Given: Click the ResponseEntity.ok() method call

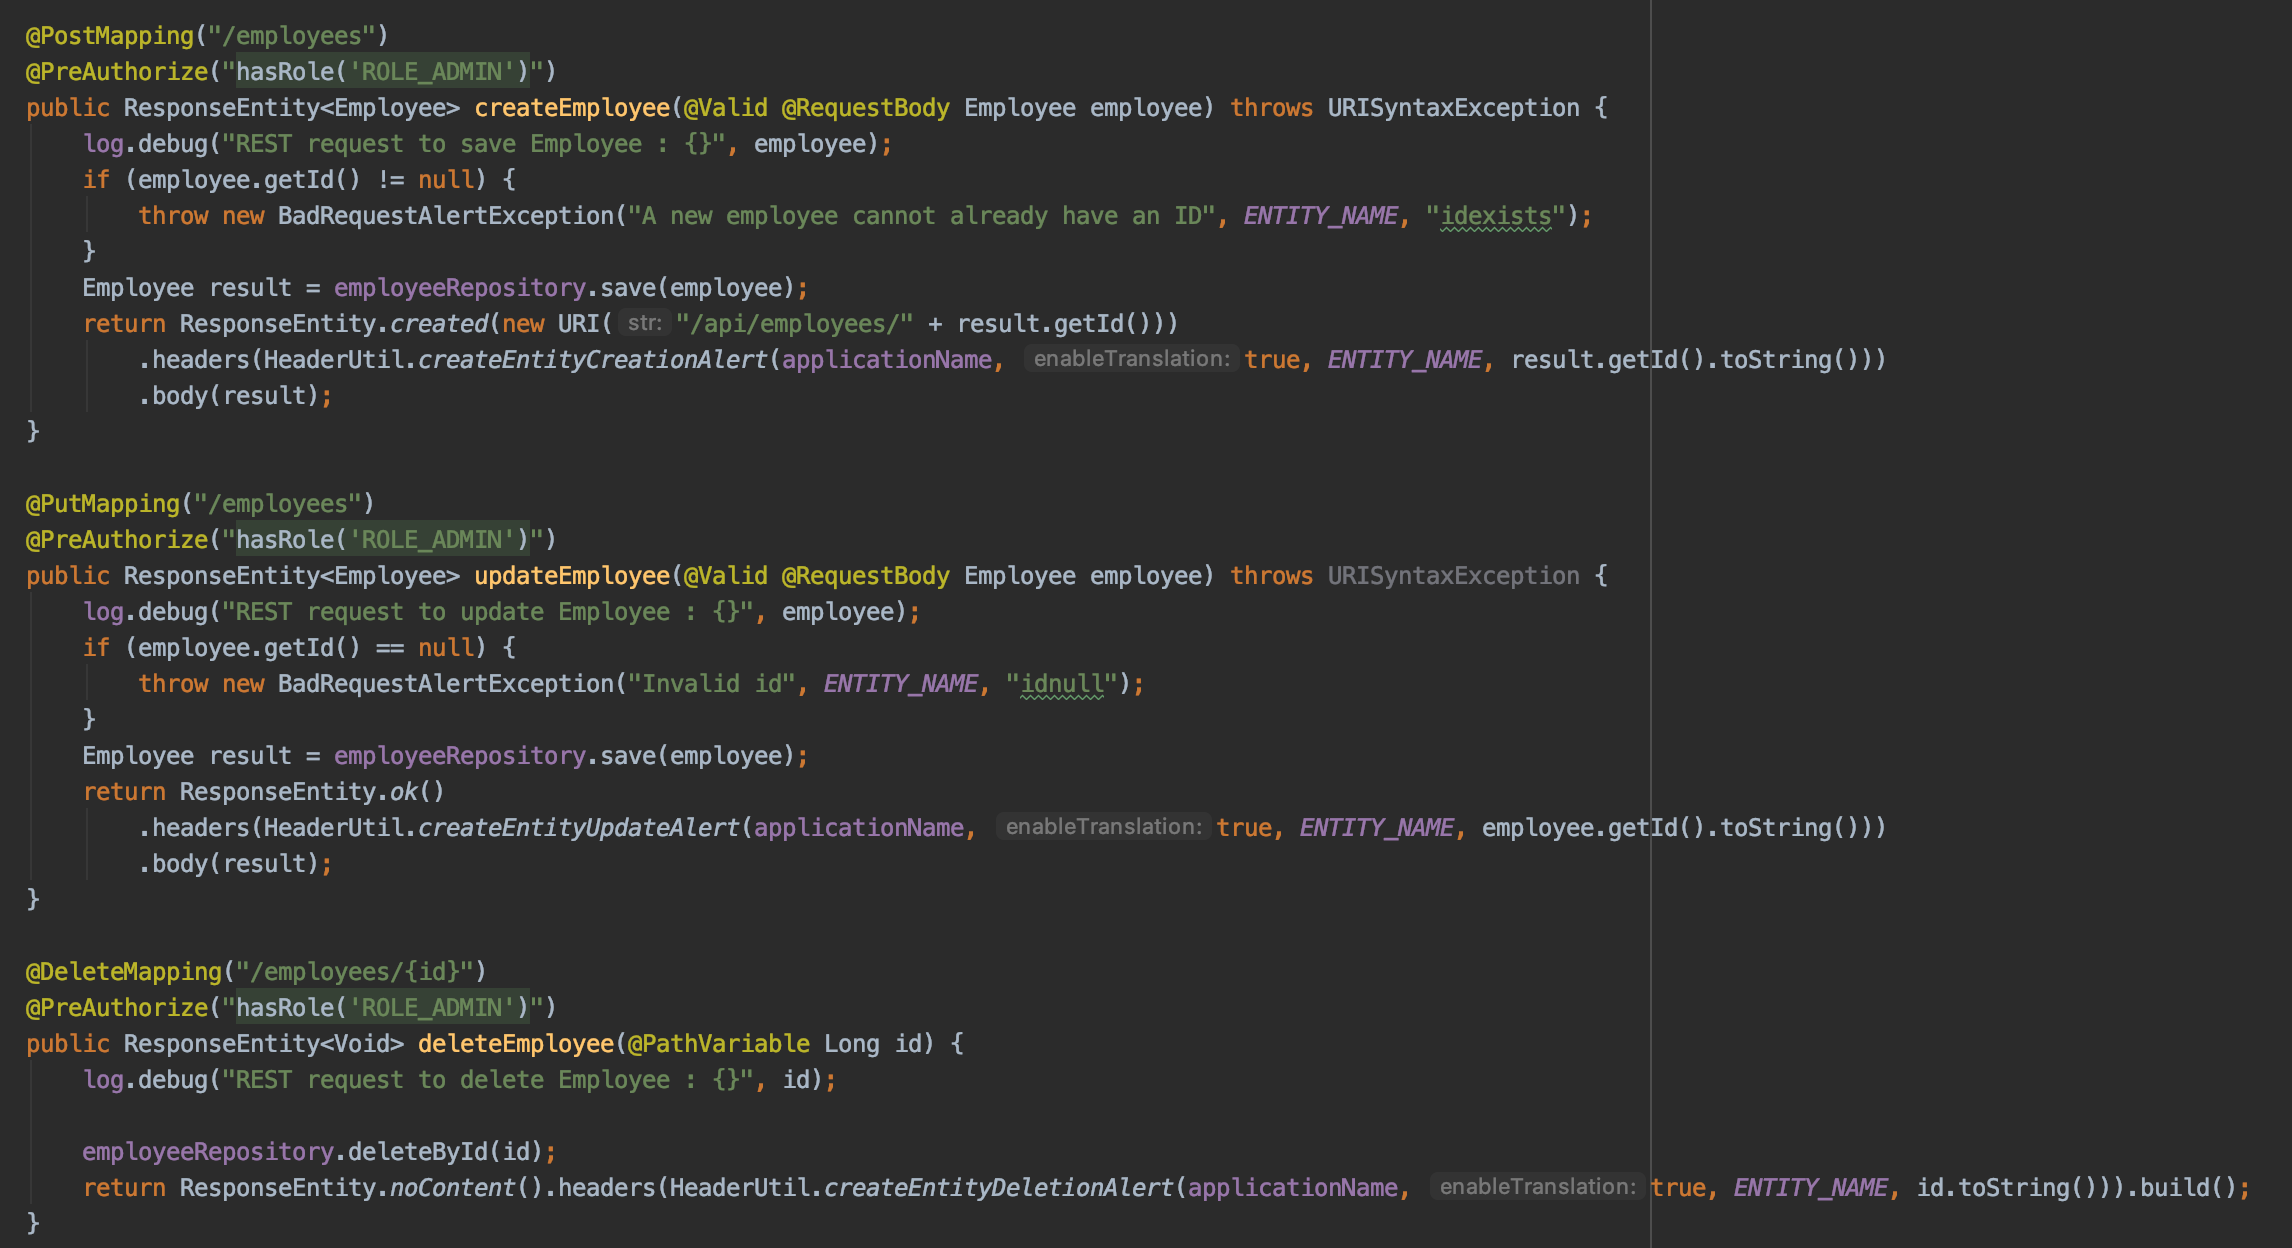Looking at the screenshot, I should [x=403, y=792].
